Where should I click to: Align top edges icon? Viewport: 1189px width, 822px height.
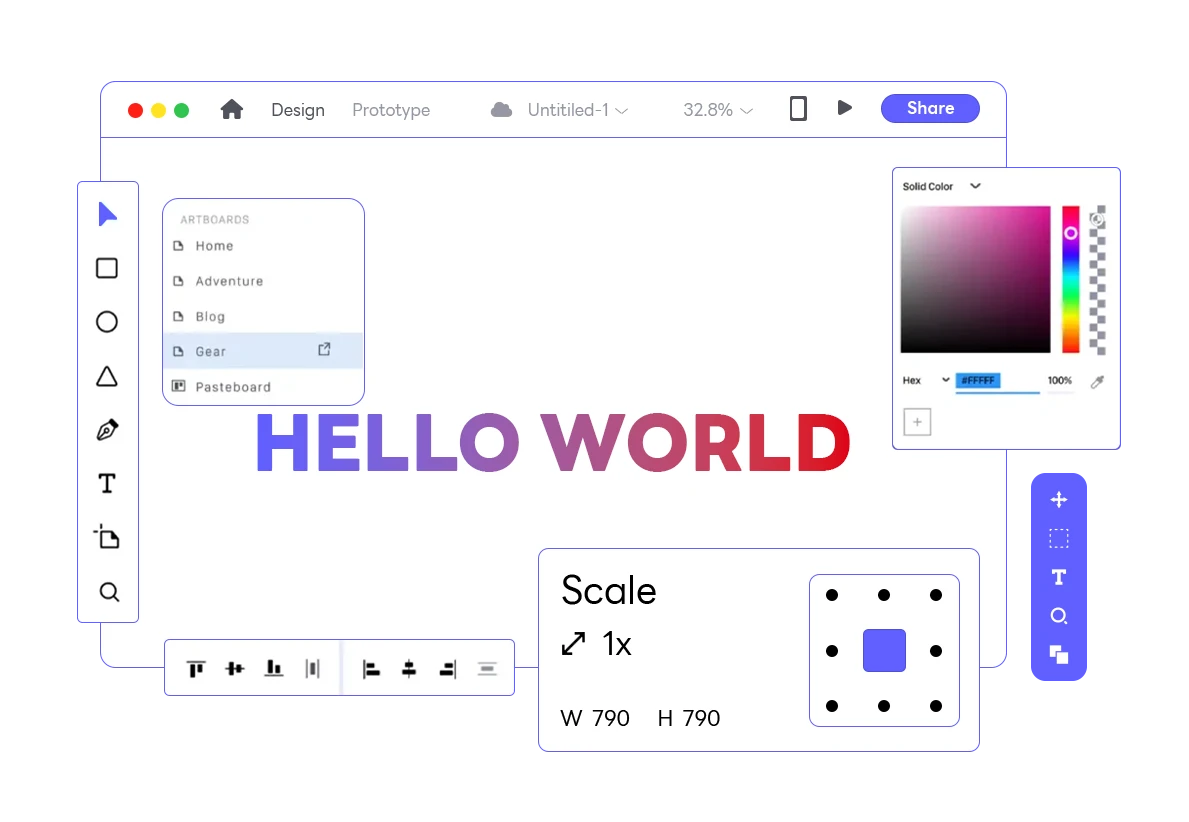pyautogui.click(x=196, y=669)
